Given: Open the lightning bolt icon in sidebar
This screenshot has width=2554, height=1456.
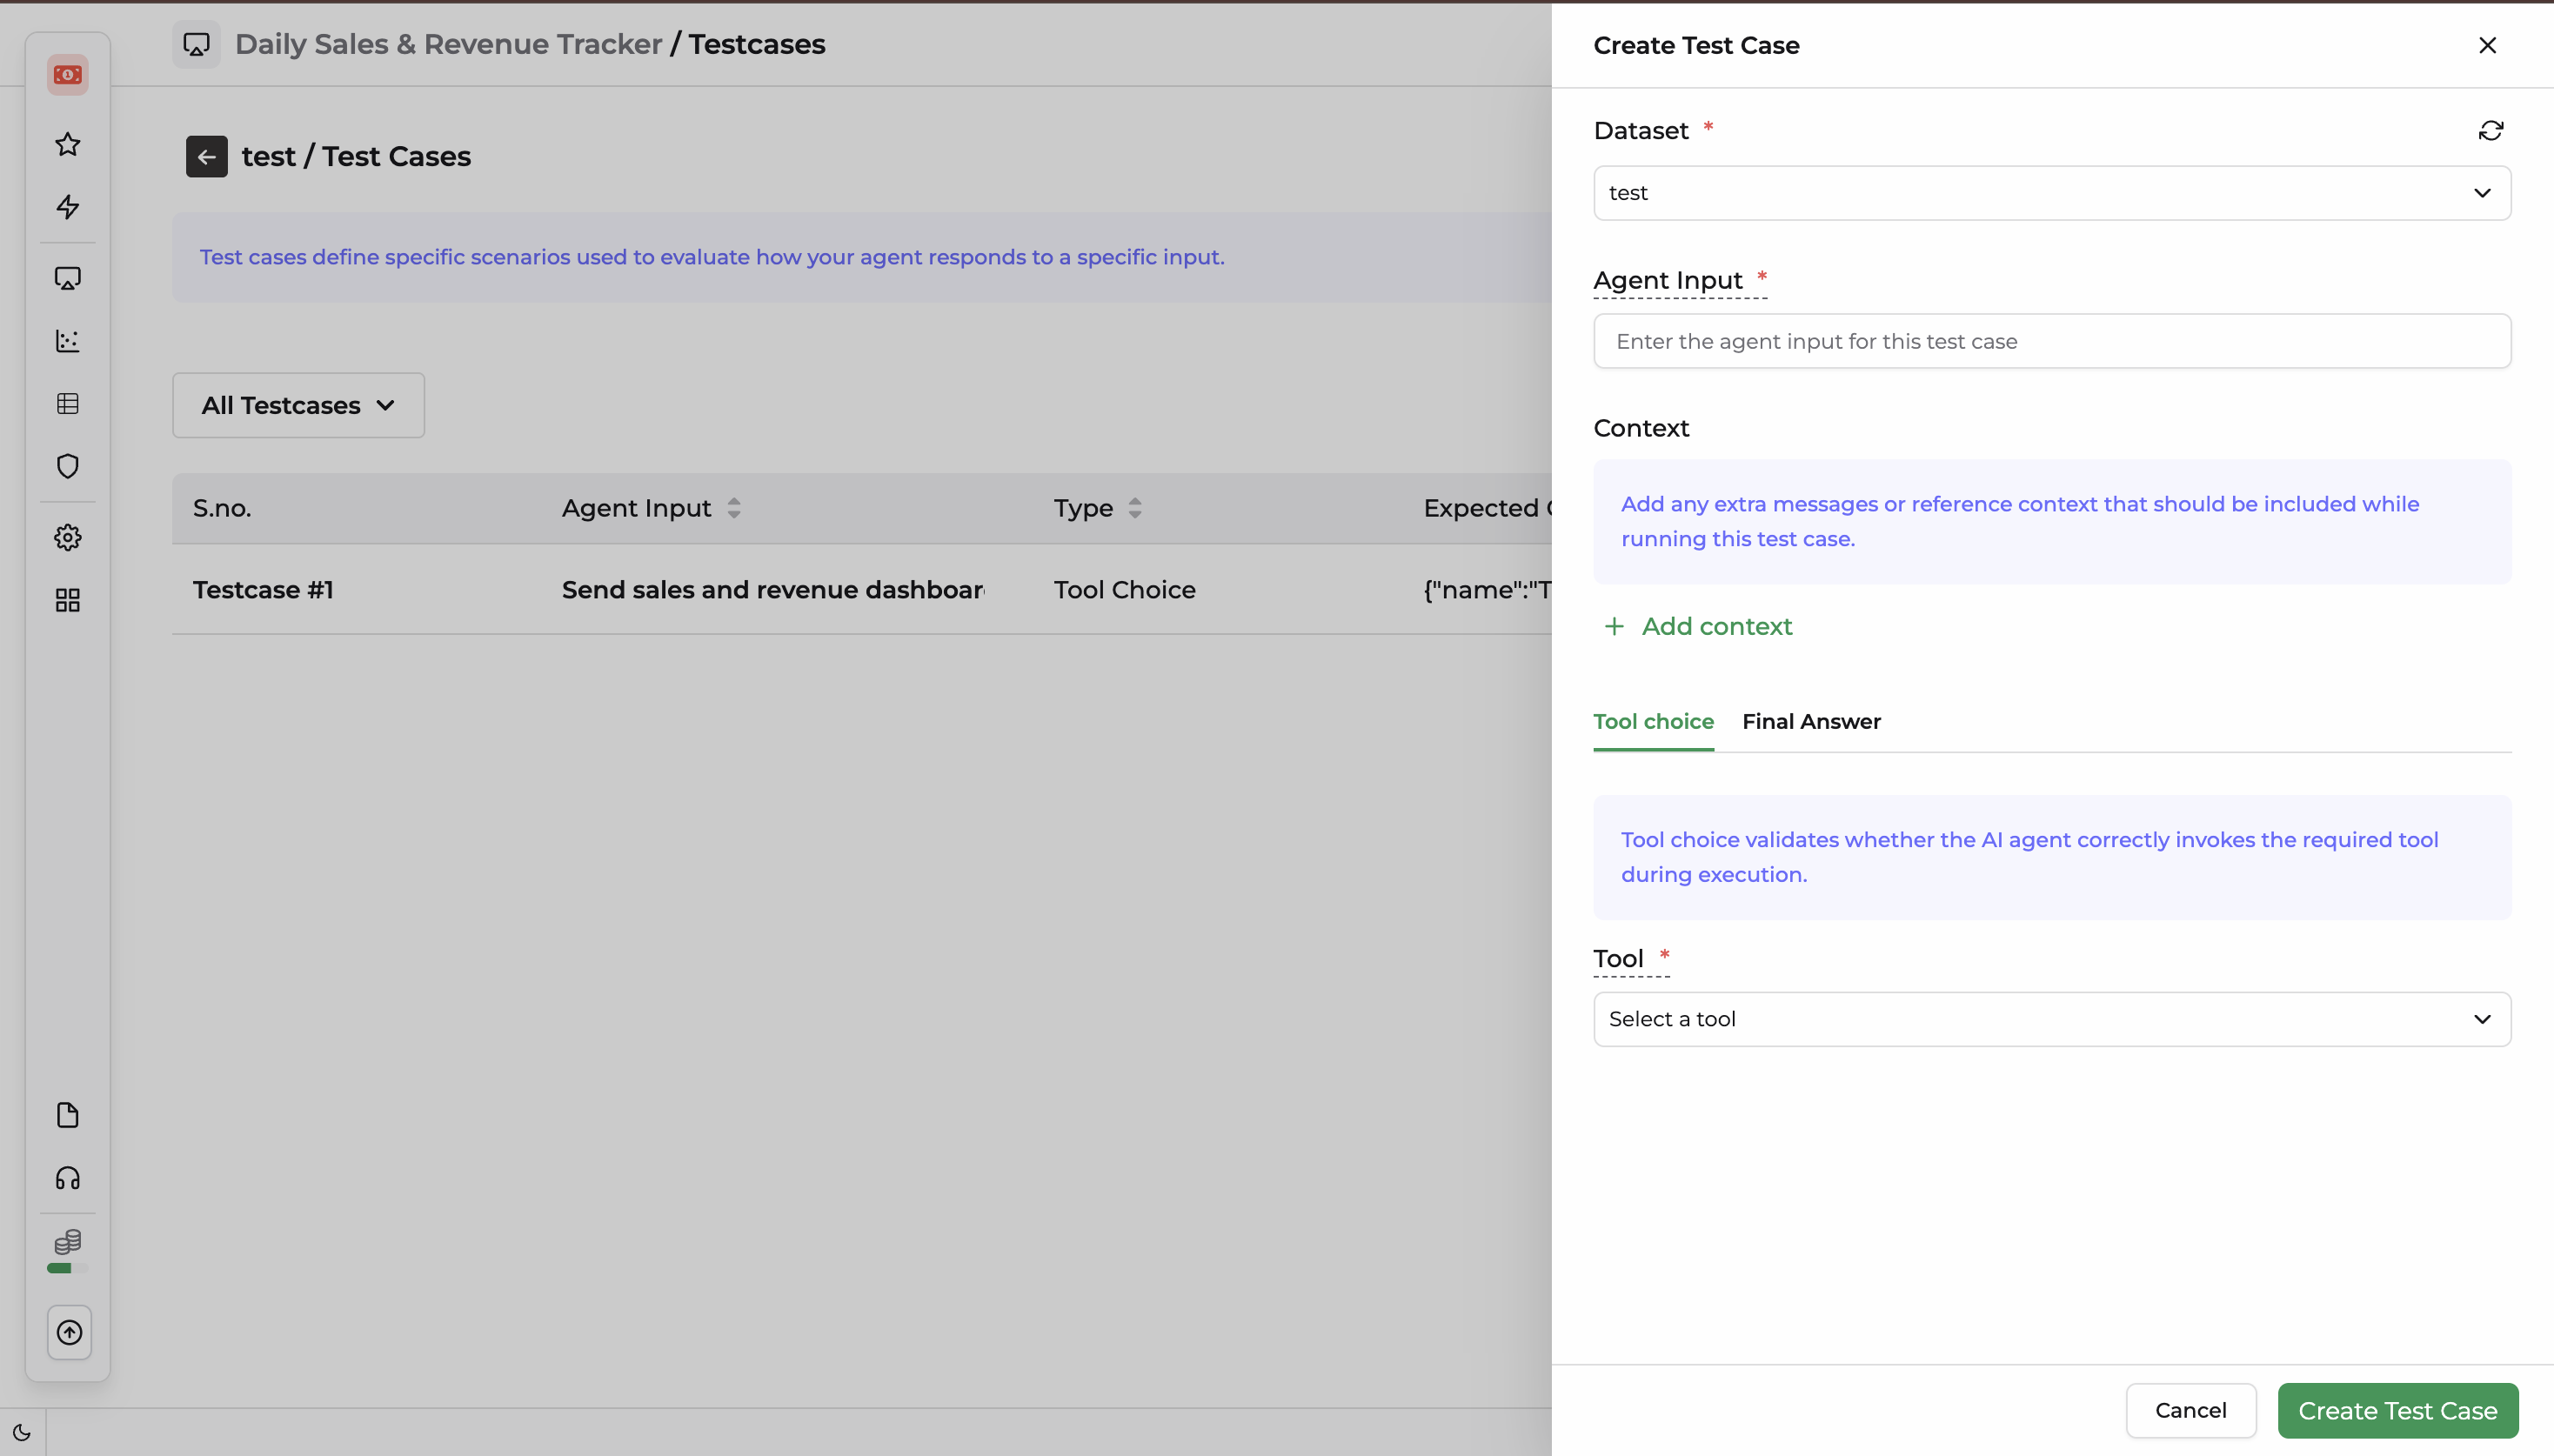Looking at the screenshot, I should click(x=68, y=207).
